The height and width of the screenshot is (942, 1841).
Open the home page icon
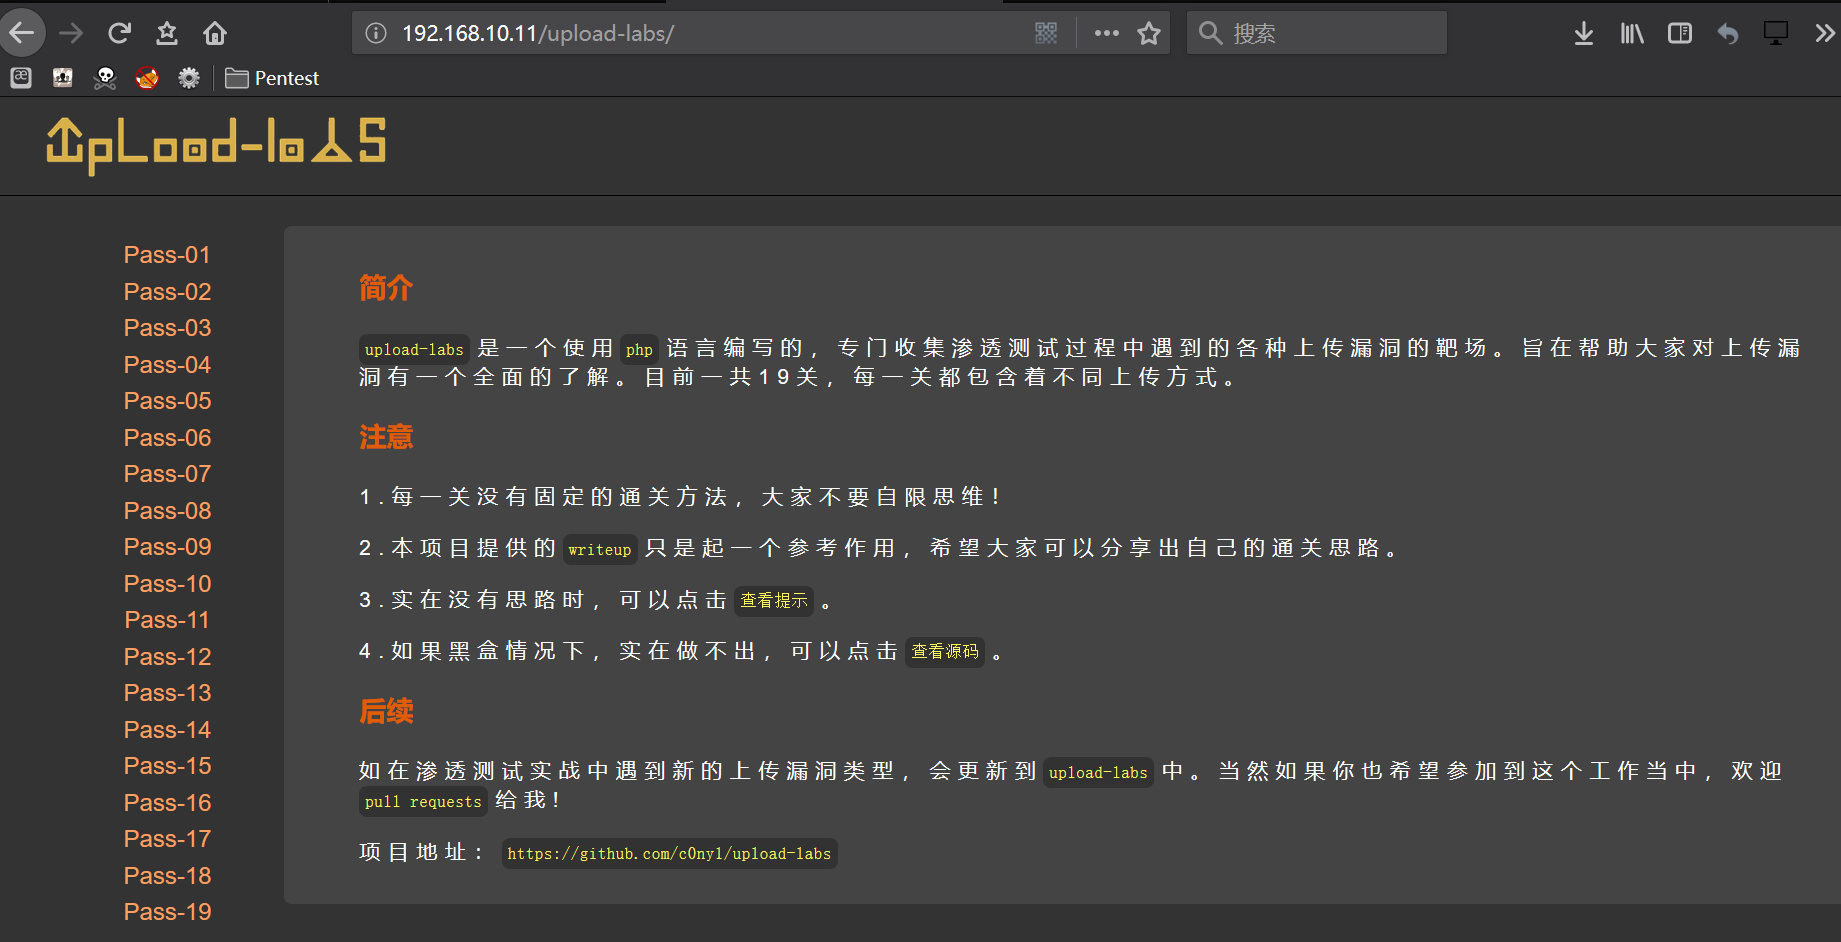click(x=215, y=33)
